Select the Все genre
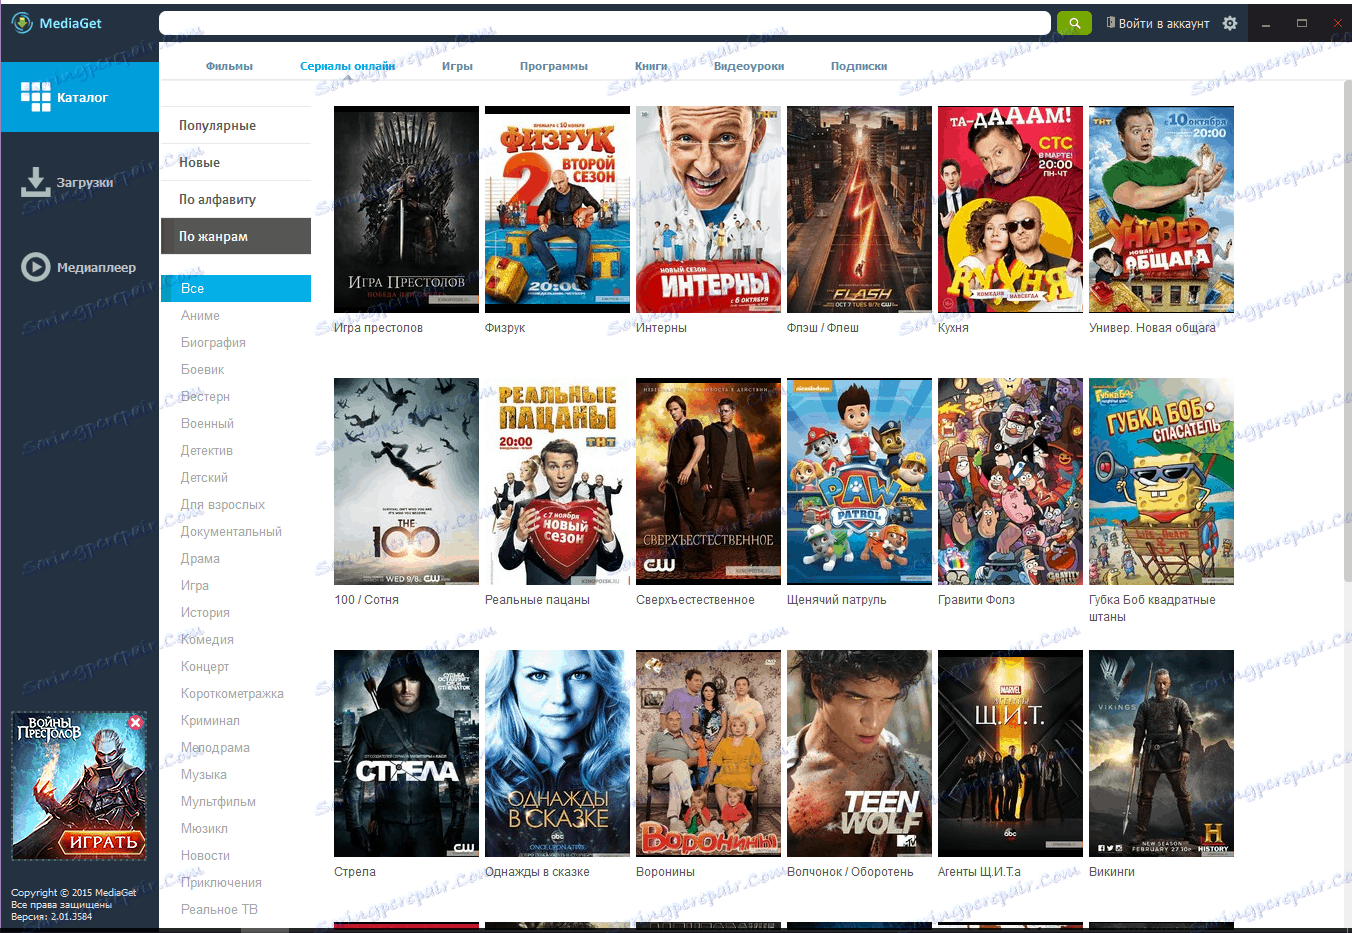Image resolution: width=1352 pixels, height=933 pixels. (236, 288)
